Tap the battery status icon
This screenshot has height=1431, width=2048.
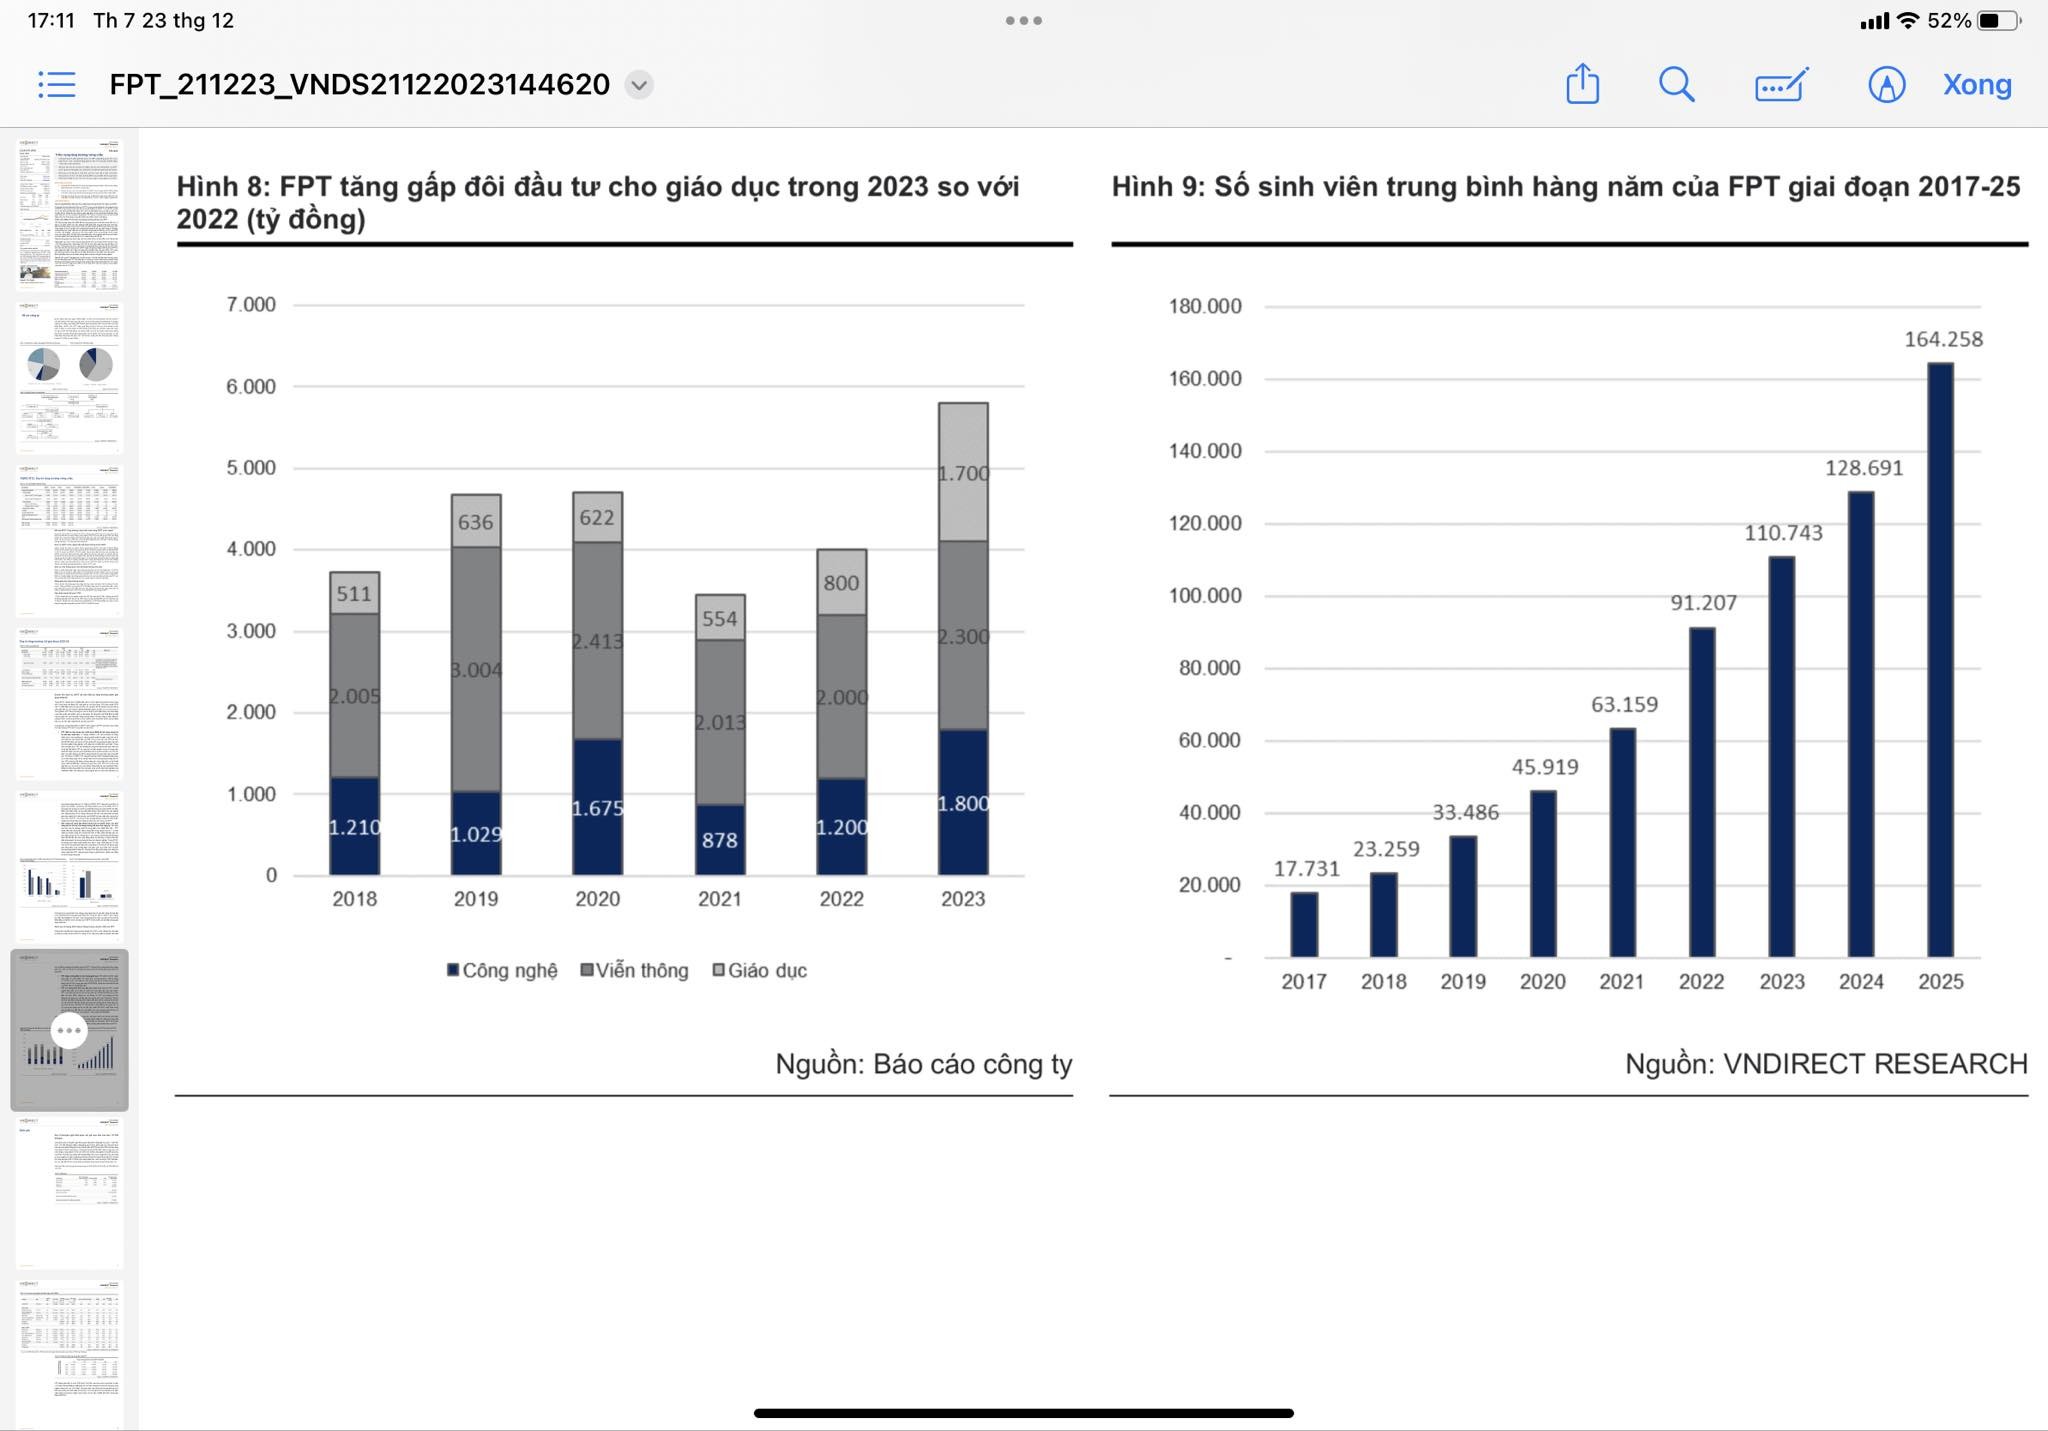1998,20
